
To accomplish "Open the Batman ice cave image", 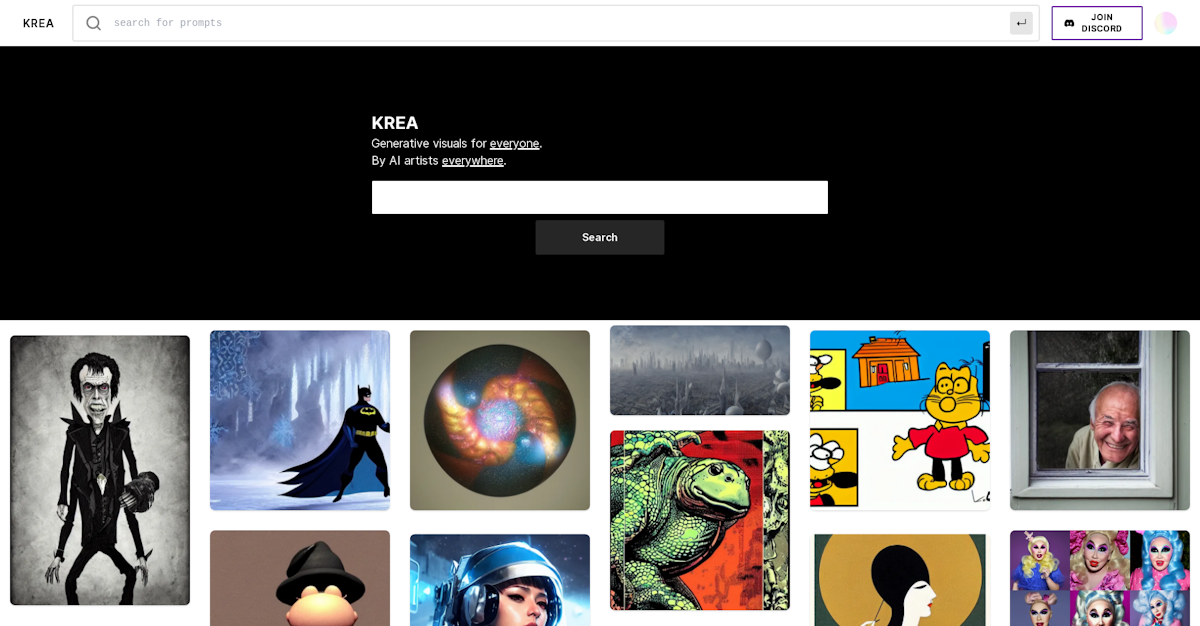I will 300,420.
